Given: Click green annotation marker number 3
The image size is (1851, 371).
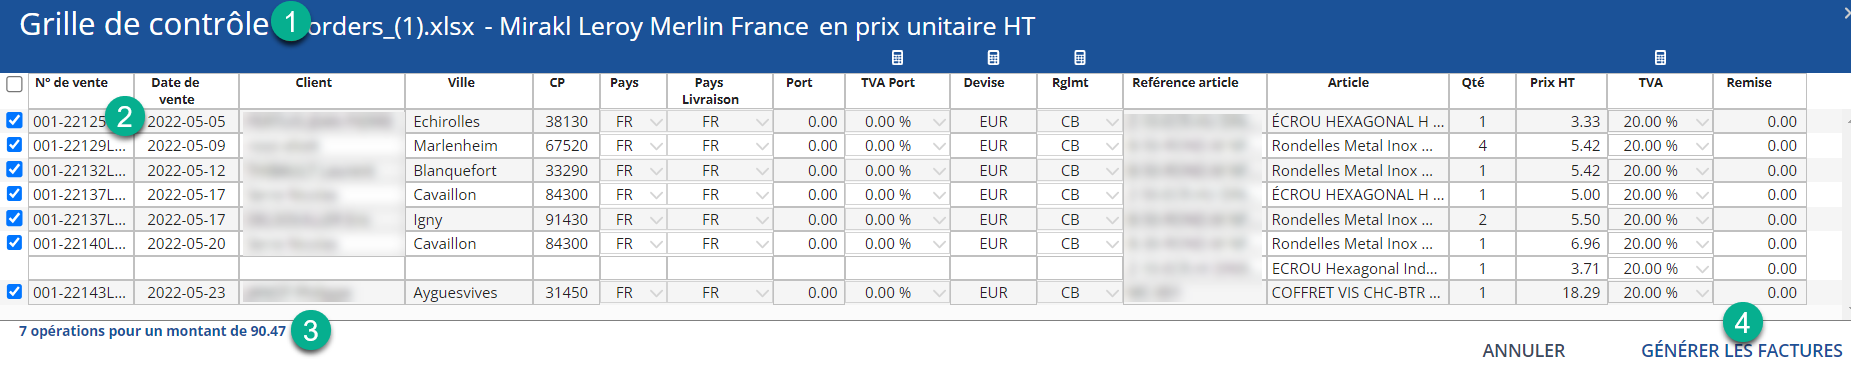Looking at the screenshot, I should (311, 331).
